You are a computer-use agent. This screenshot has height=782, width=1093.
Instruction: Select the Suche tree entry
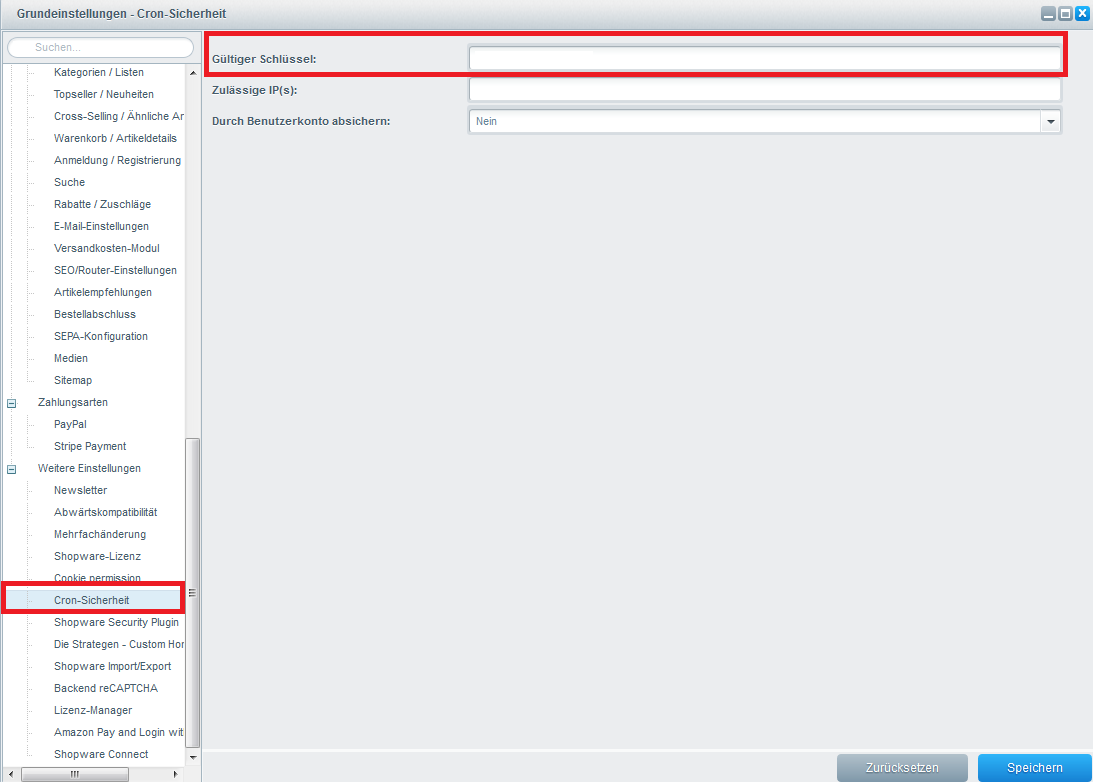click(x=69, y=182)
